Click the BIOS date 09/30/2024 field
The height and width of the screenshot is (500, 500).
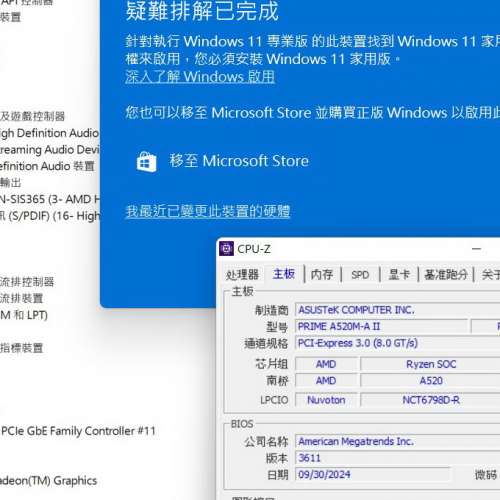(x=373, y=474)
